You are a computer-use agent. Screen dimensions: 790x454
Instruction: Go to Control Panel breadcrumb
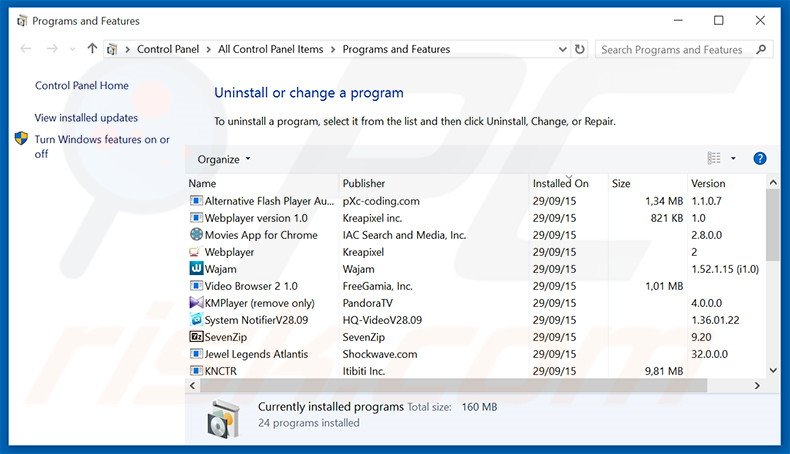pyautogui.click(x=168, y=49)
